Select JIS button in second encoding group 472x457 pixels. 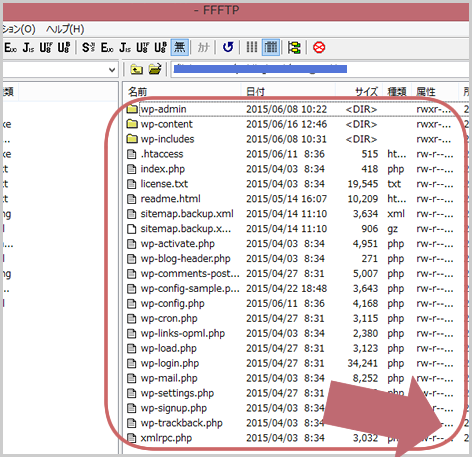pos(125,48)
